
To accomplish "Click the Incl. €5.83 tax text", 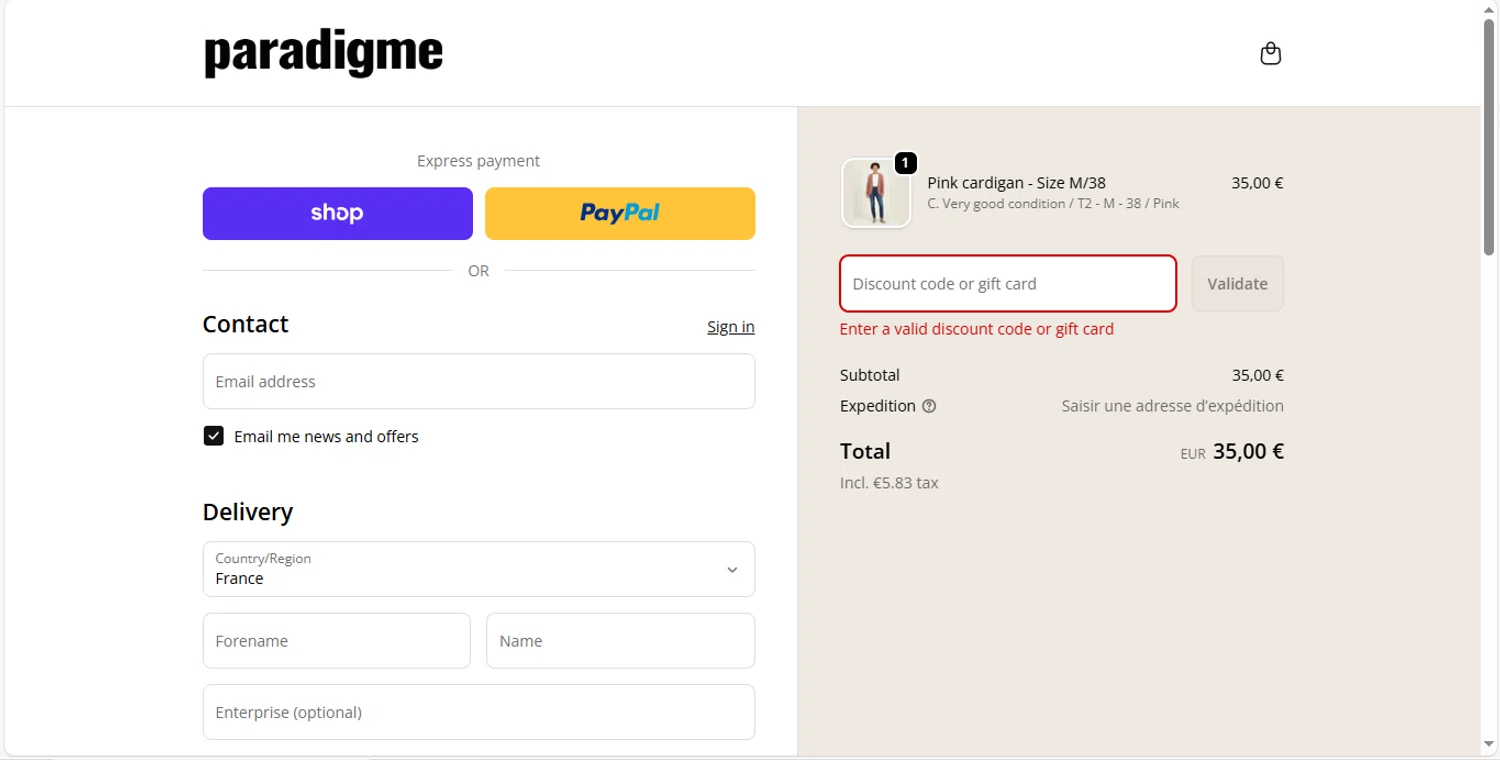I will point(889,483).
